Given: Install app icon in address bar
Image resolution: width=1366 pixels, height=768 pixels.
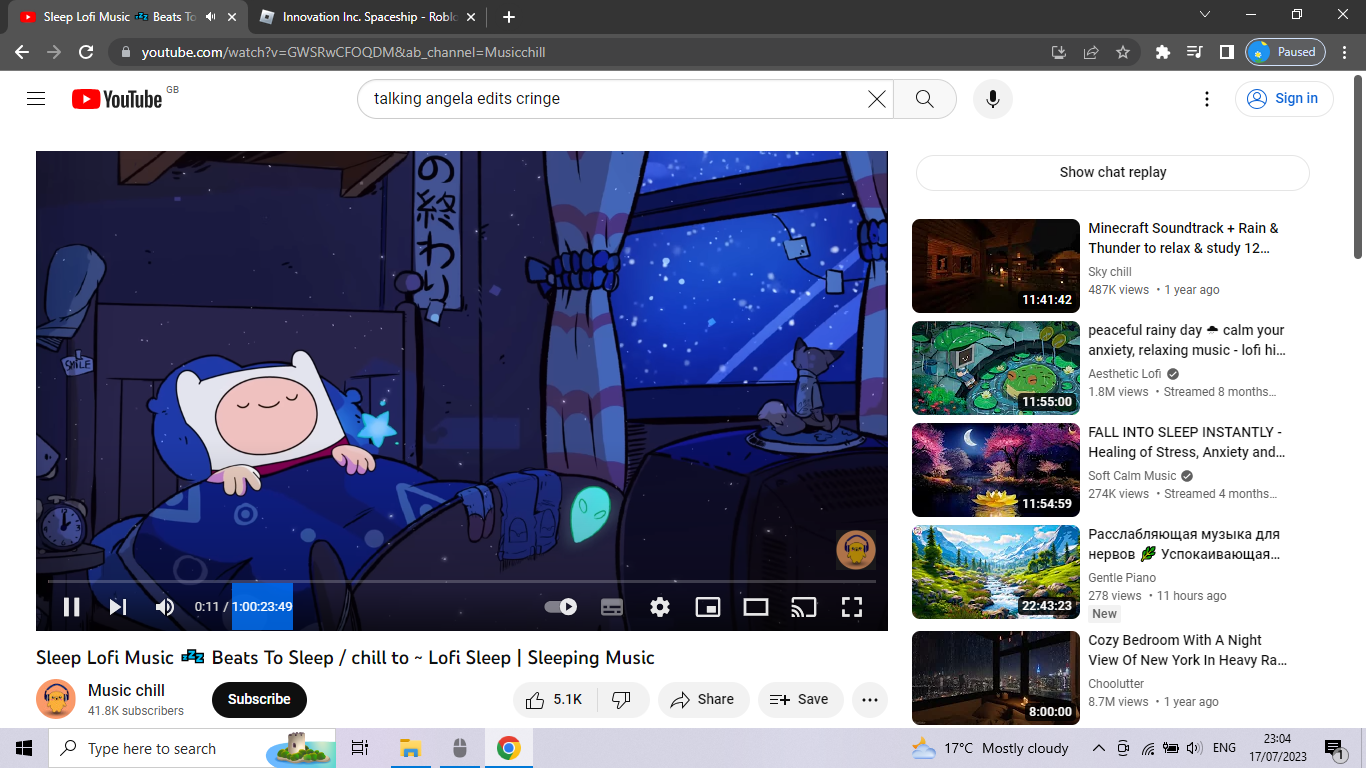Looking at the screenshot, I should coord(1059,52).
